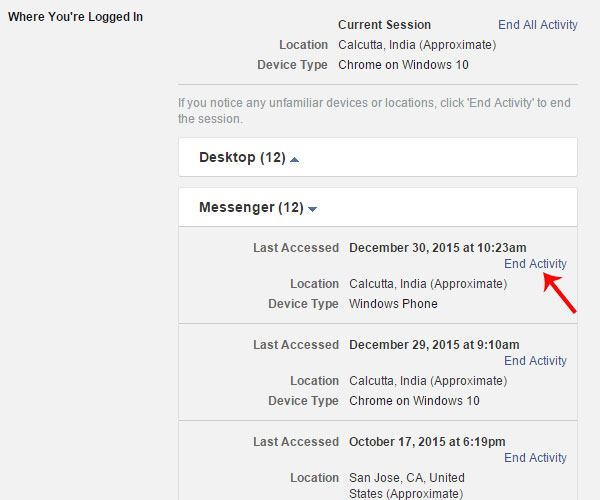Click the October 17, 2015 at 6:19pm timestamp
The width and height of the screenshot is (600, 500).
click(427, 442)
